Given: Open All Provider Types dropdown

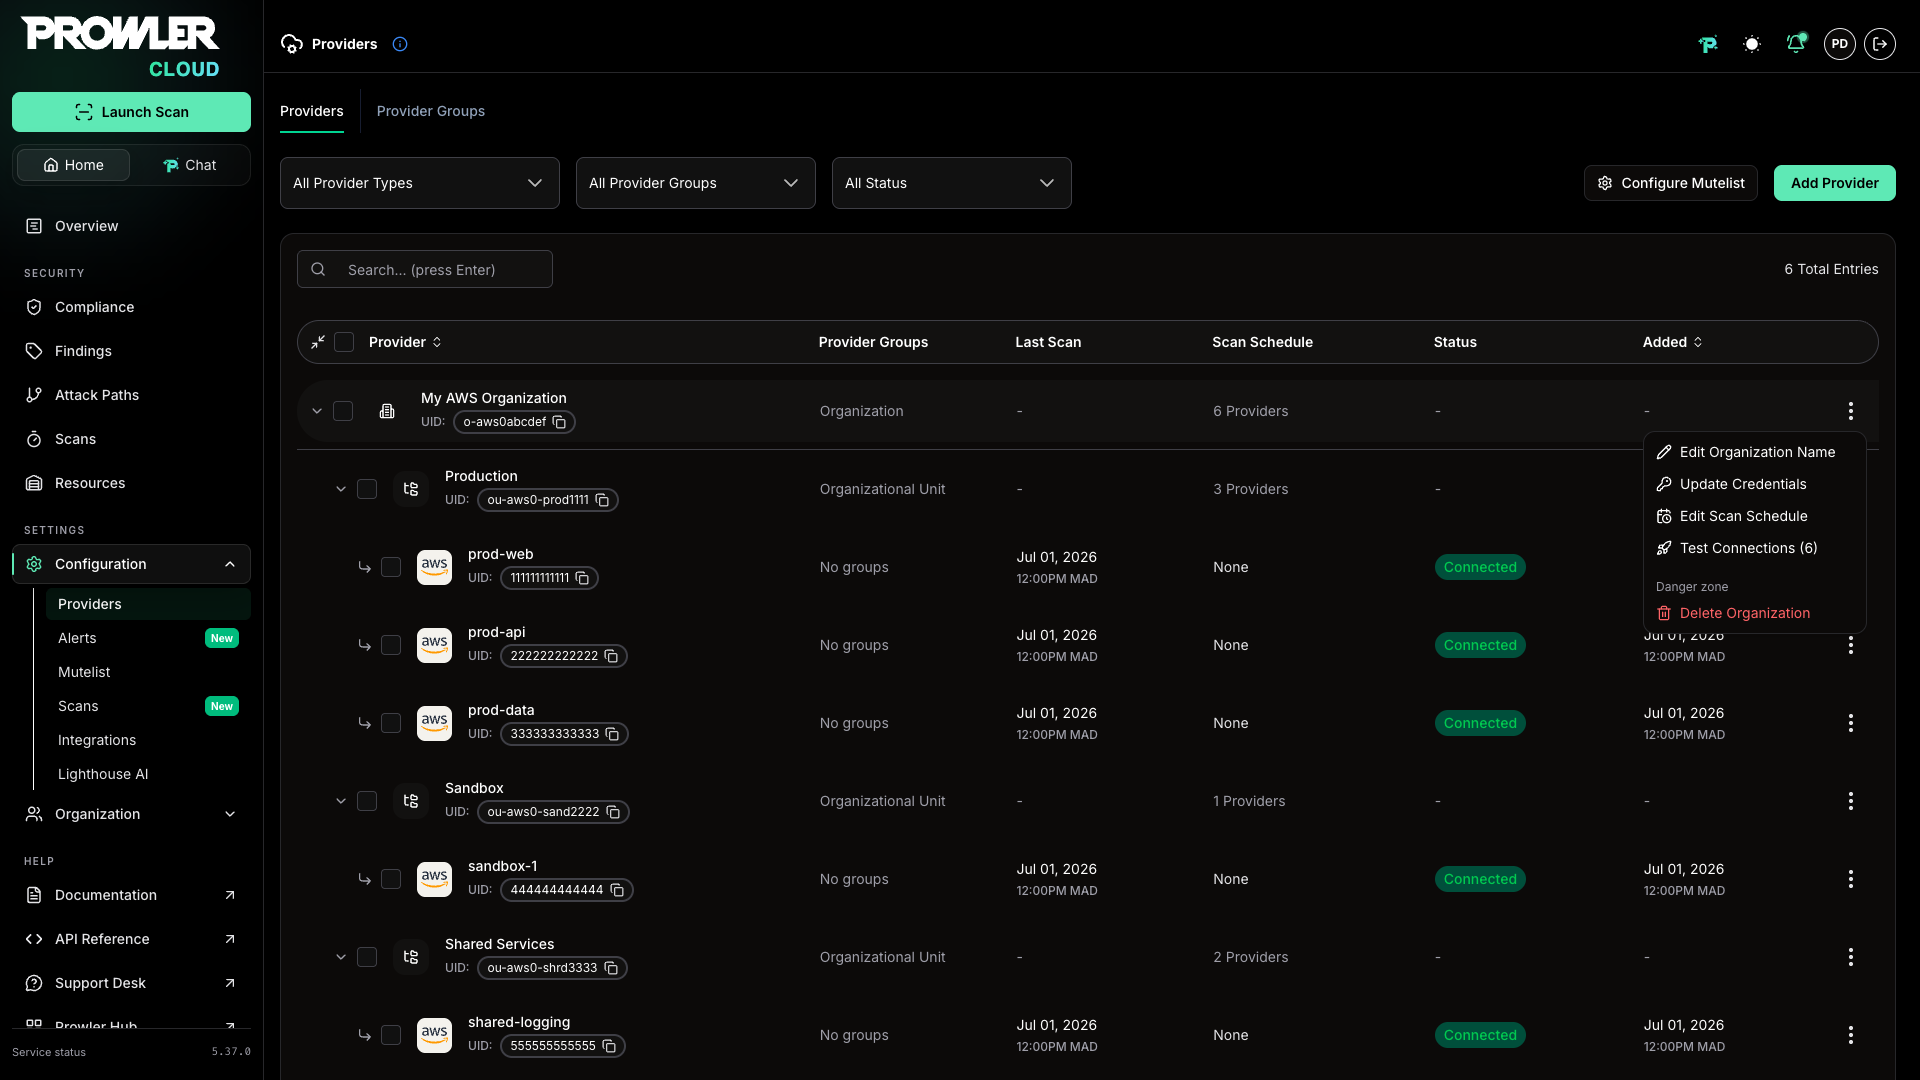Looking at the screenshot, I should point(420,183).
